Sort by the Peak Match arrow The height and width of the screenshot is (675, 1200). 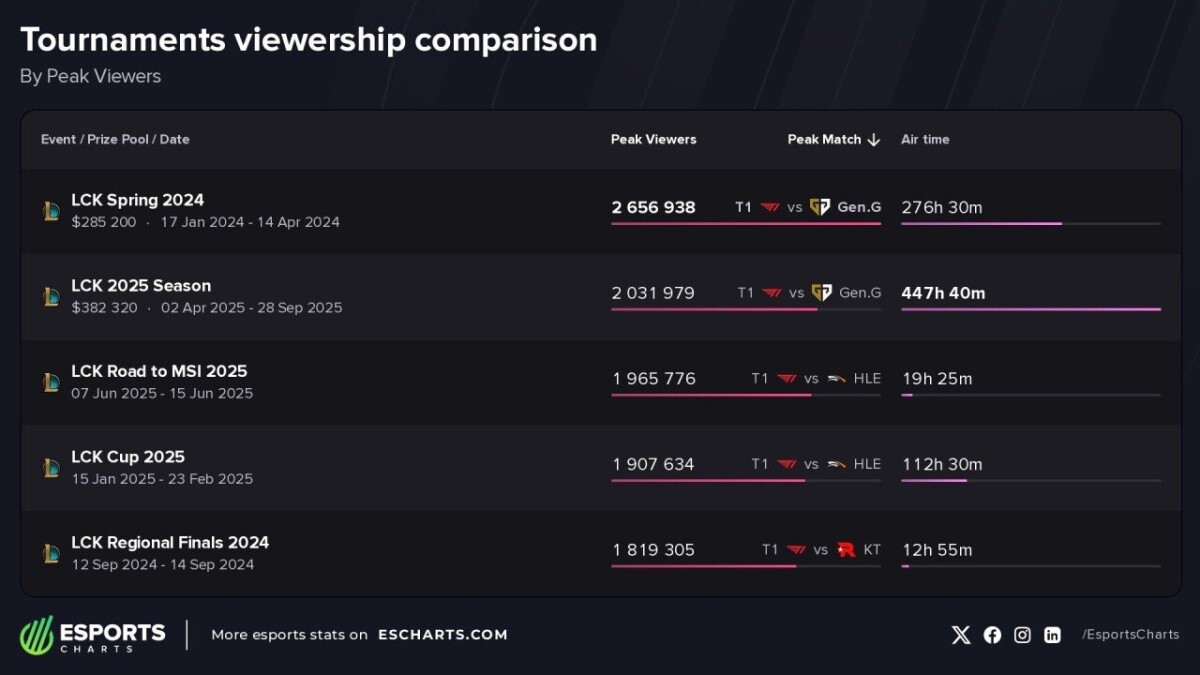point(873,140)
